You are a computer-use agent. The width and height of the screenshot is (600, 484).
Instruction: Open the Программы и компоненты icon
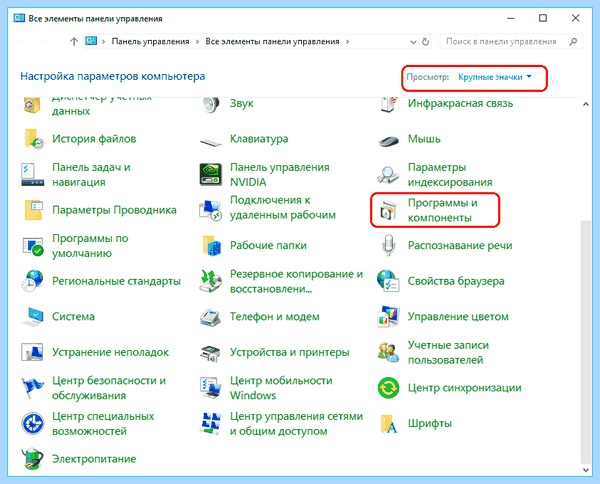coord(388,212)
